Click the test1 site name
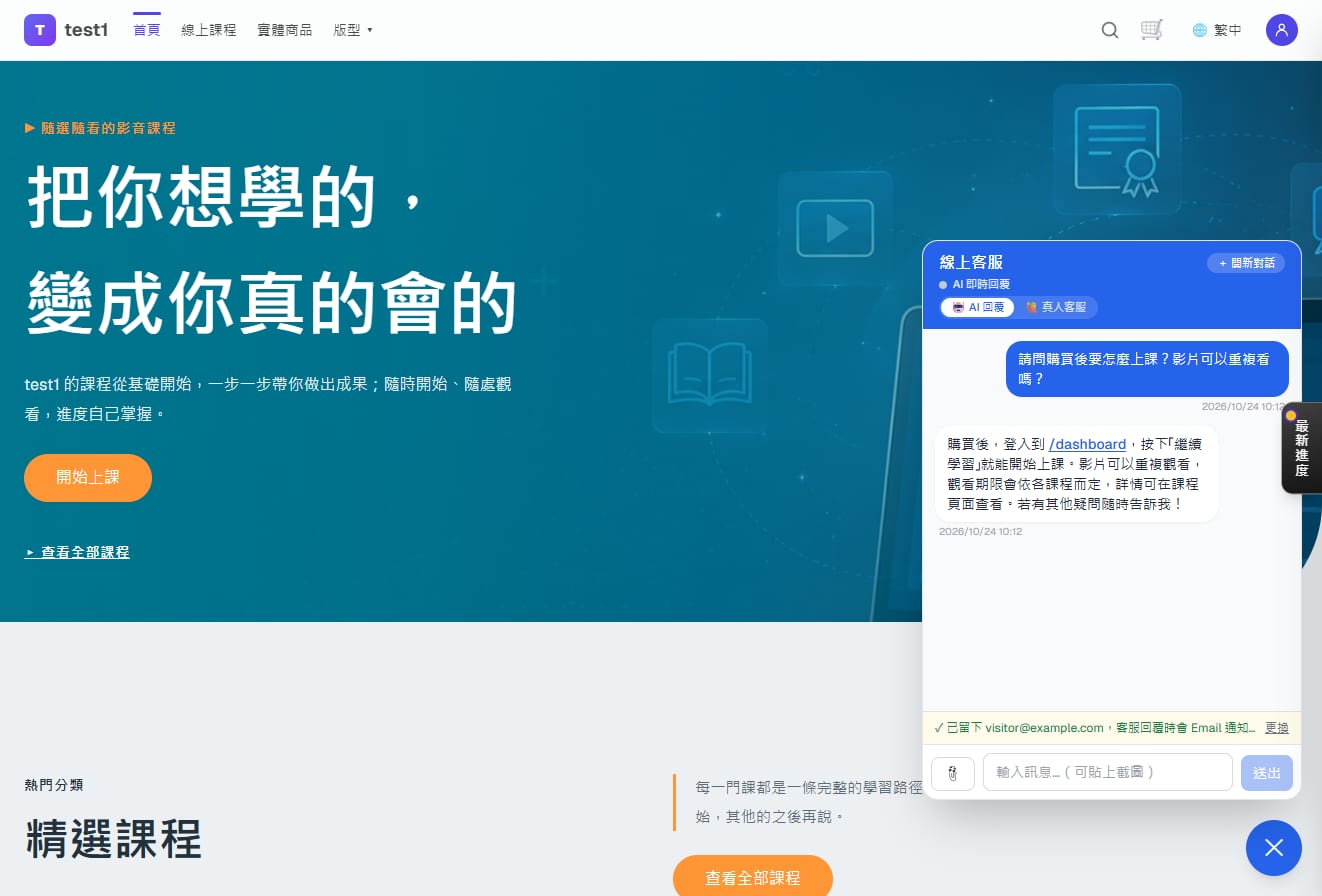 coord(86,30)
